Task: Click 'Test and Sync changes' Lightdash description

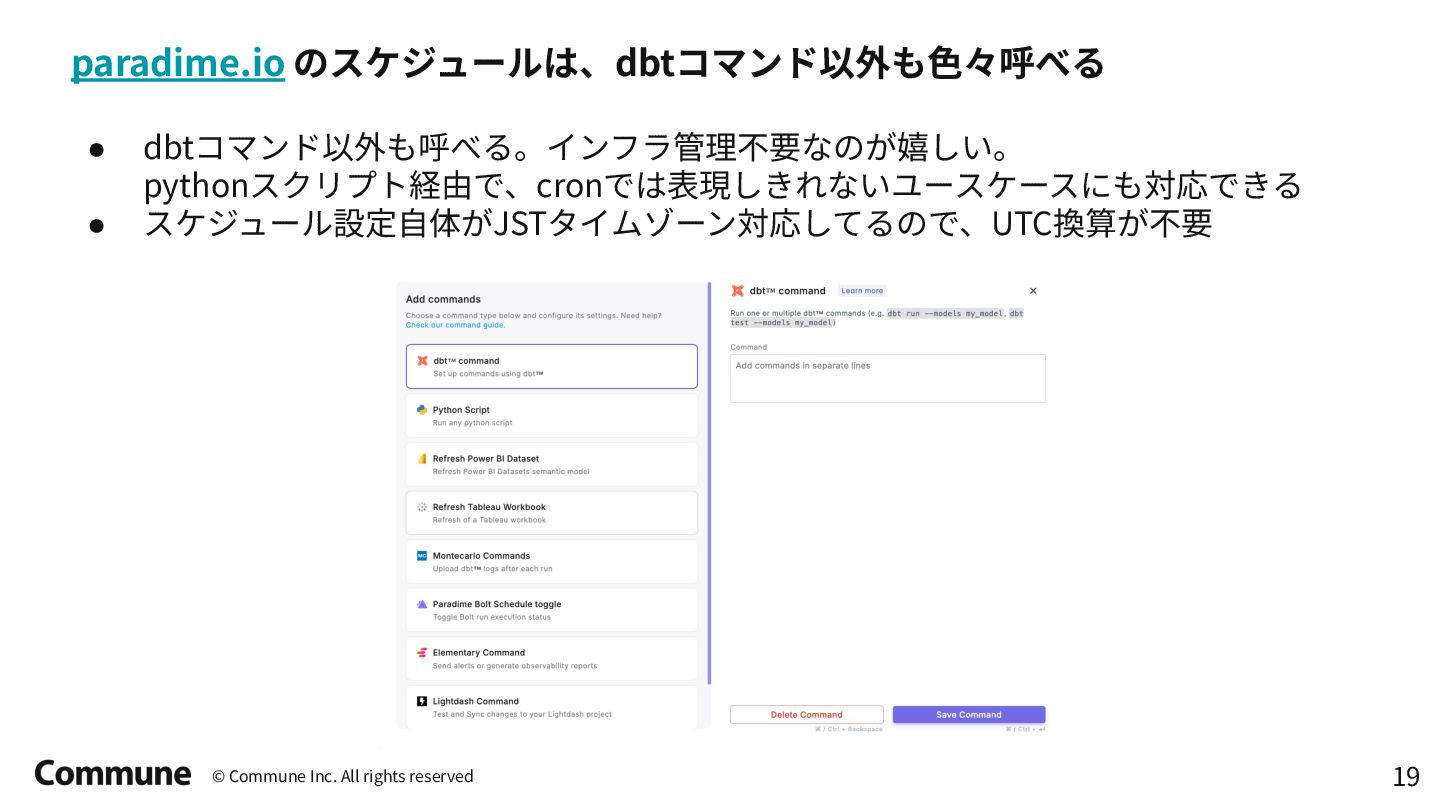Action: (x=522, y=714)
